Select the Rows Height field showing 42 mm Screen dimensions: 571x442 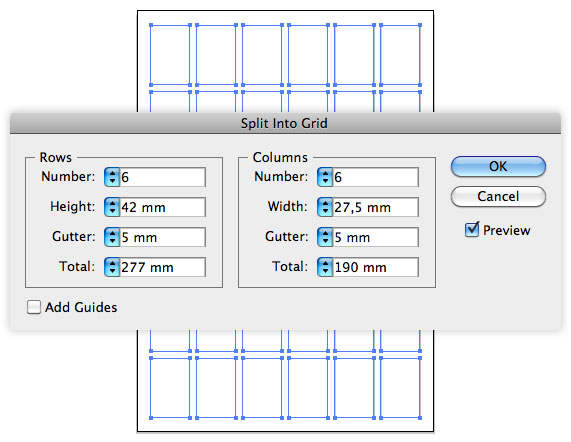pos(162,207)
